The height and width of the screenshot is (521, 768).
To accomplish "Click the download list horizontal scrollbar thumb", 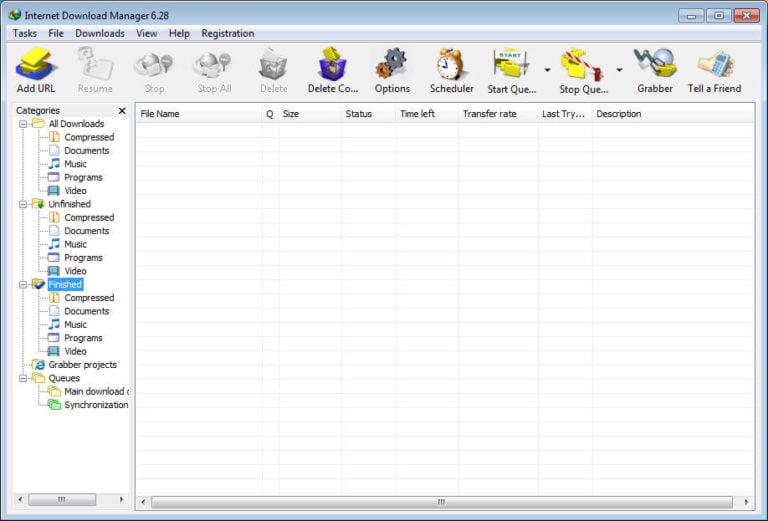I will click(x=442, y=502).
